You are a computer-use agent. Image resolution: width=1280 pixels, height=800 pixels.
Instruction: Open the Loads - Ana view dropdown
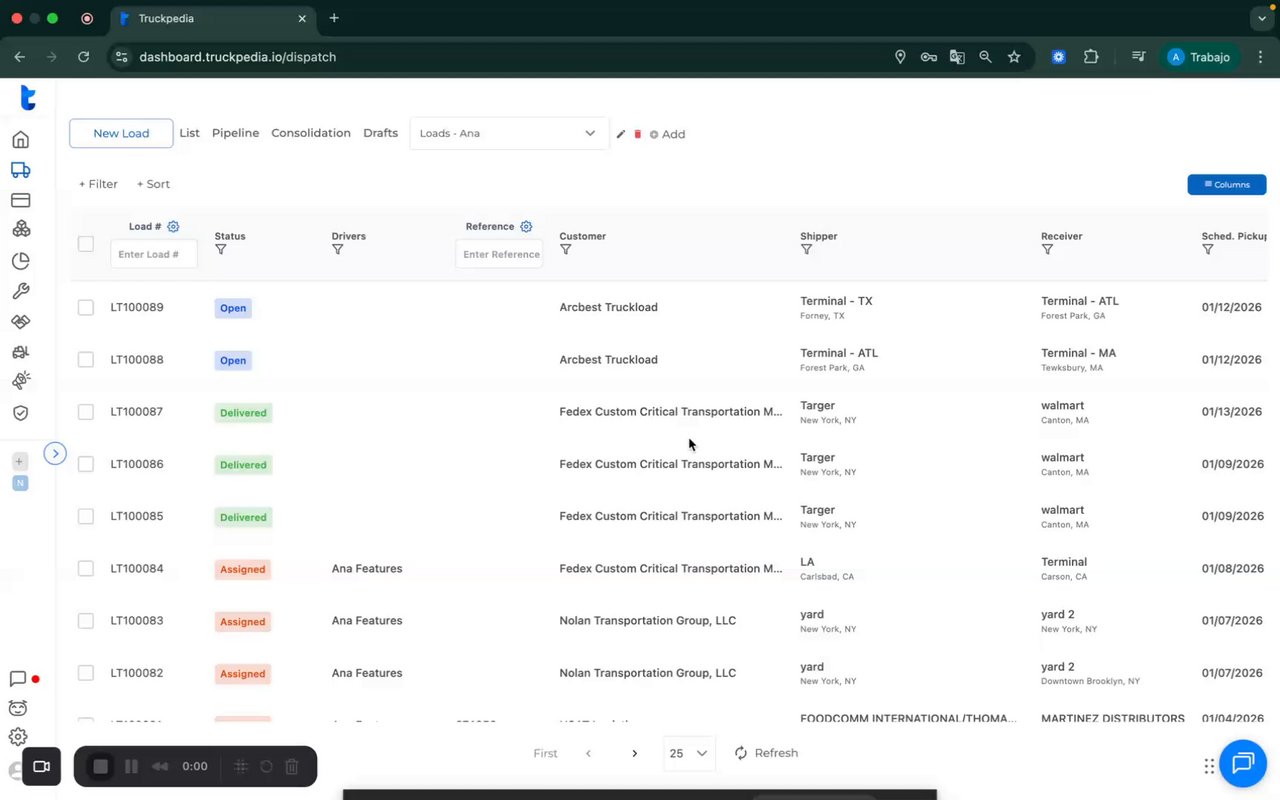click(x=509, y=134)
